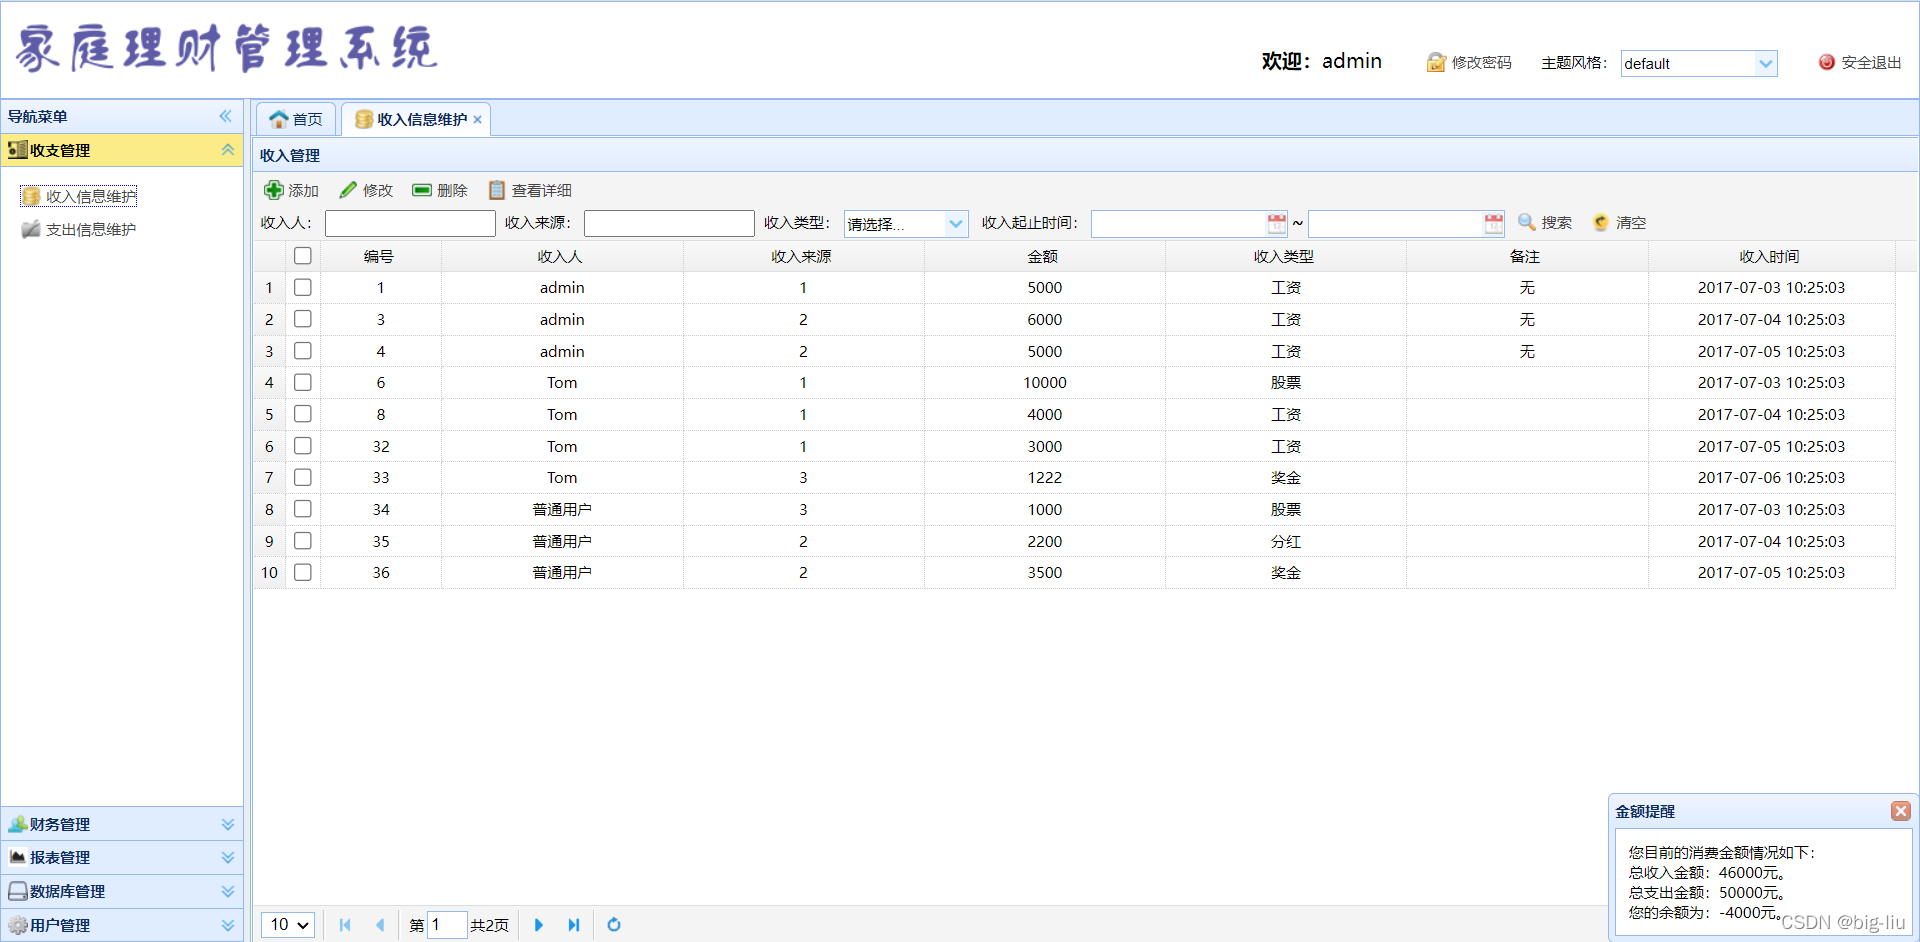
Task: Open the page size 10 dropdown
Action: [x=288, y=925]
